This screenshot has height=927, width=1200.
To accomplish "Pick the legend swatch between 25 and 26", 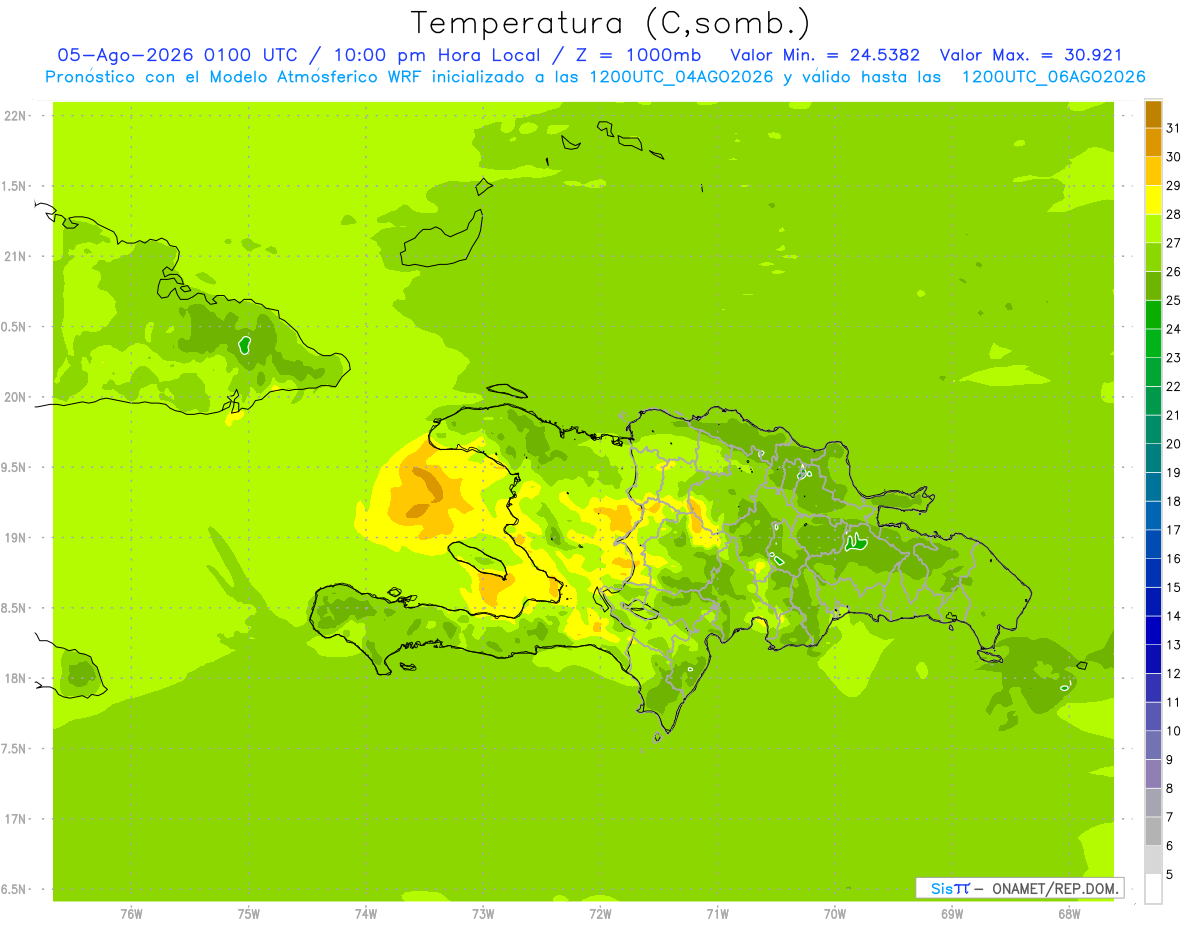I will pos(1153,286).
